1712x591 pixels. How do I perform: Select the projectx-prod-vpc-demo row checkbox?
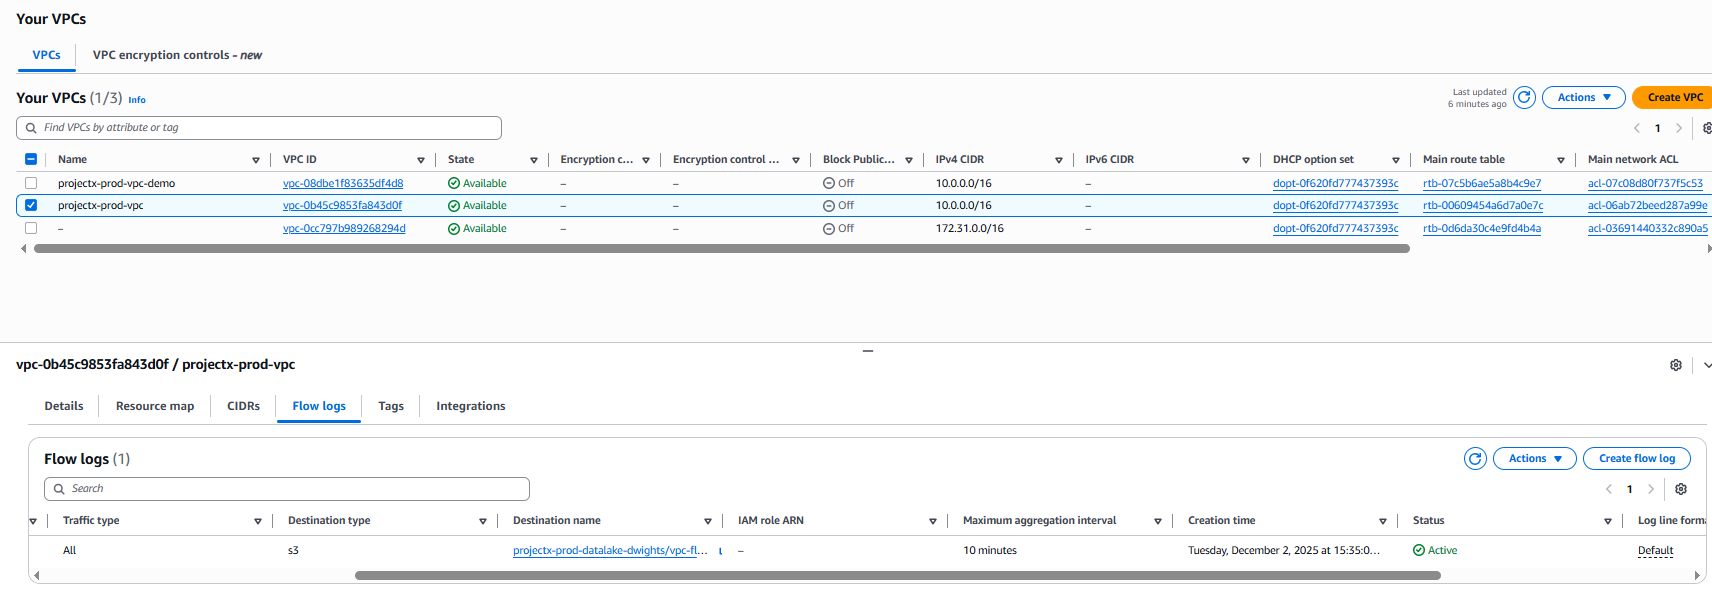tap(31, 183)
